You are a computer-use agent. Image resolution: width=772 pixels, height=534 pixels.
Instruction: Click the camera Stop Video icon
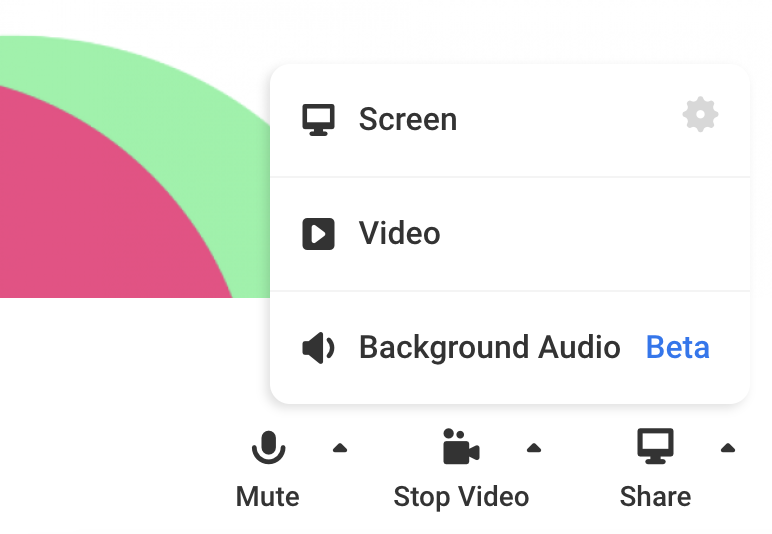point(461,447)
